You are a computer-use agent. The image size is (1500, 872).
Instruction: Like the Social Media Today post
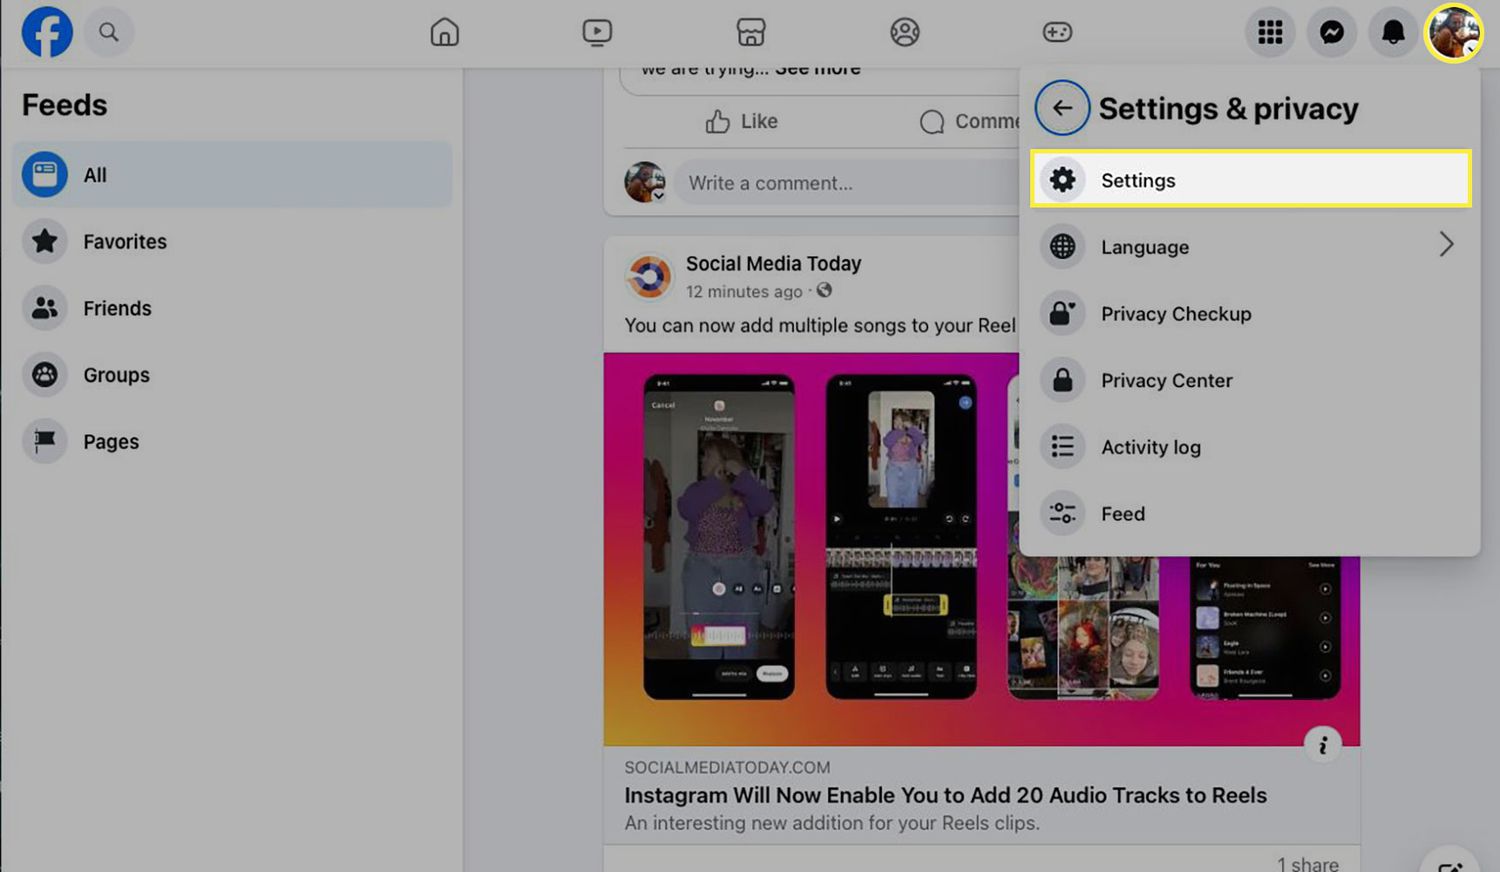click(742, 121)
